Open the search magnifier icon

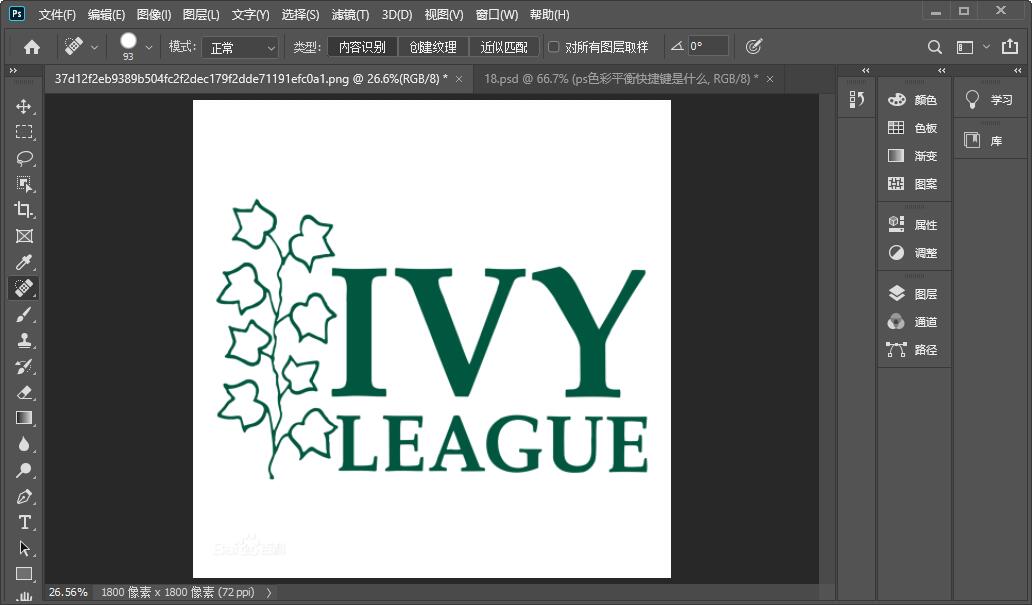click(x=934, y=47)
